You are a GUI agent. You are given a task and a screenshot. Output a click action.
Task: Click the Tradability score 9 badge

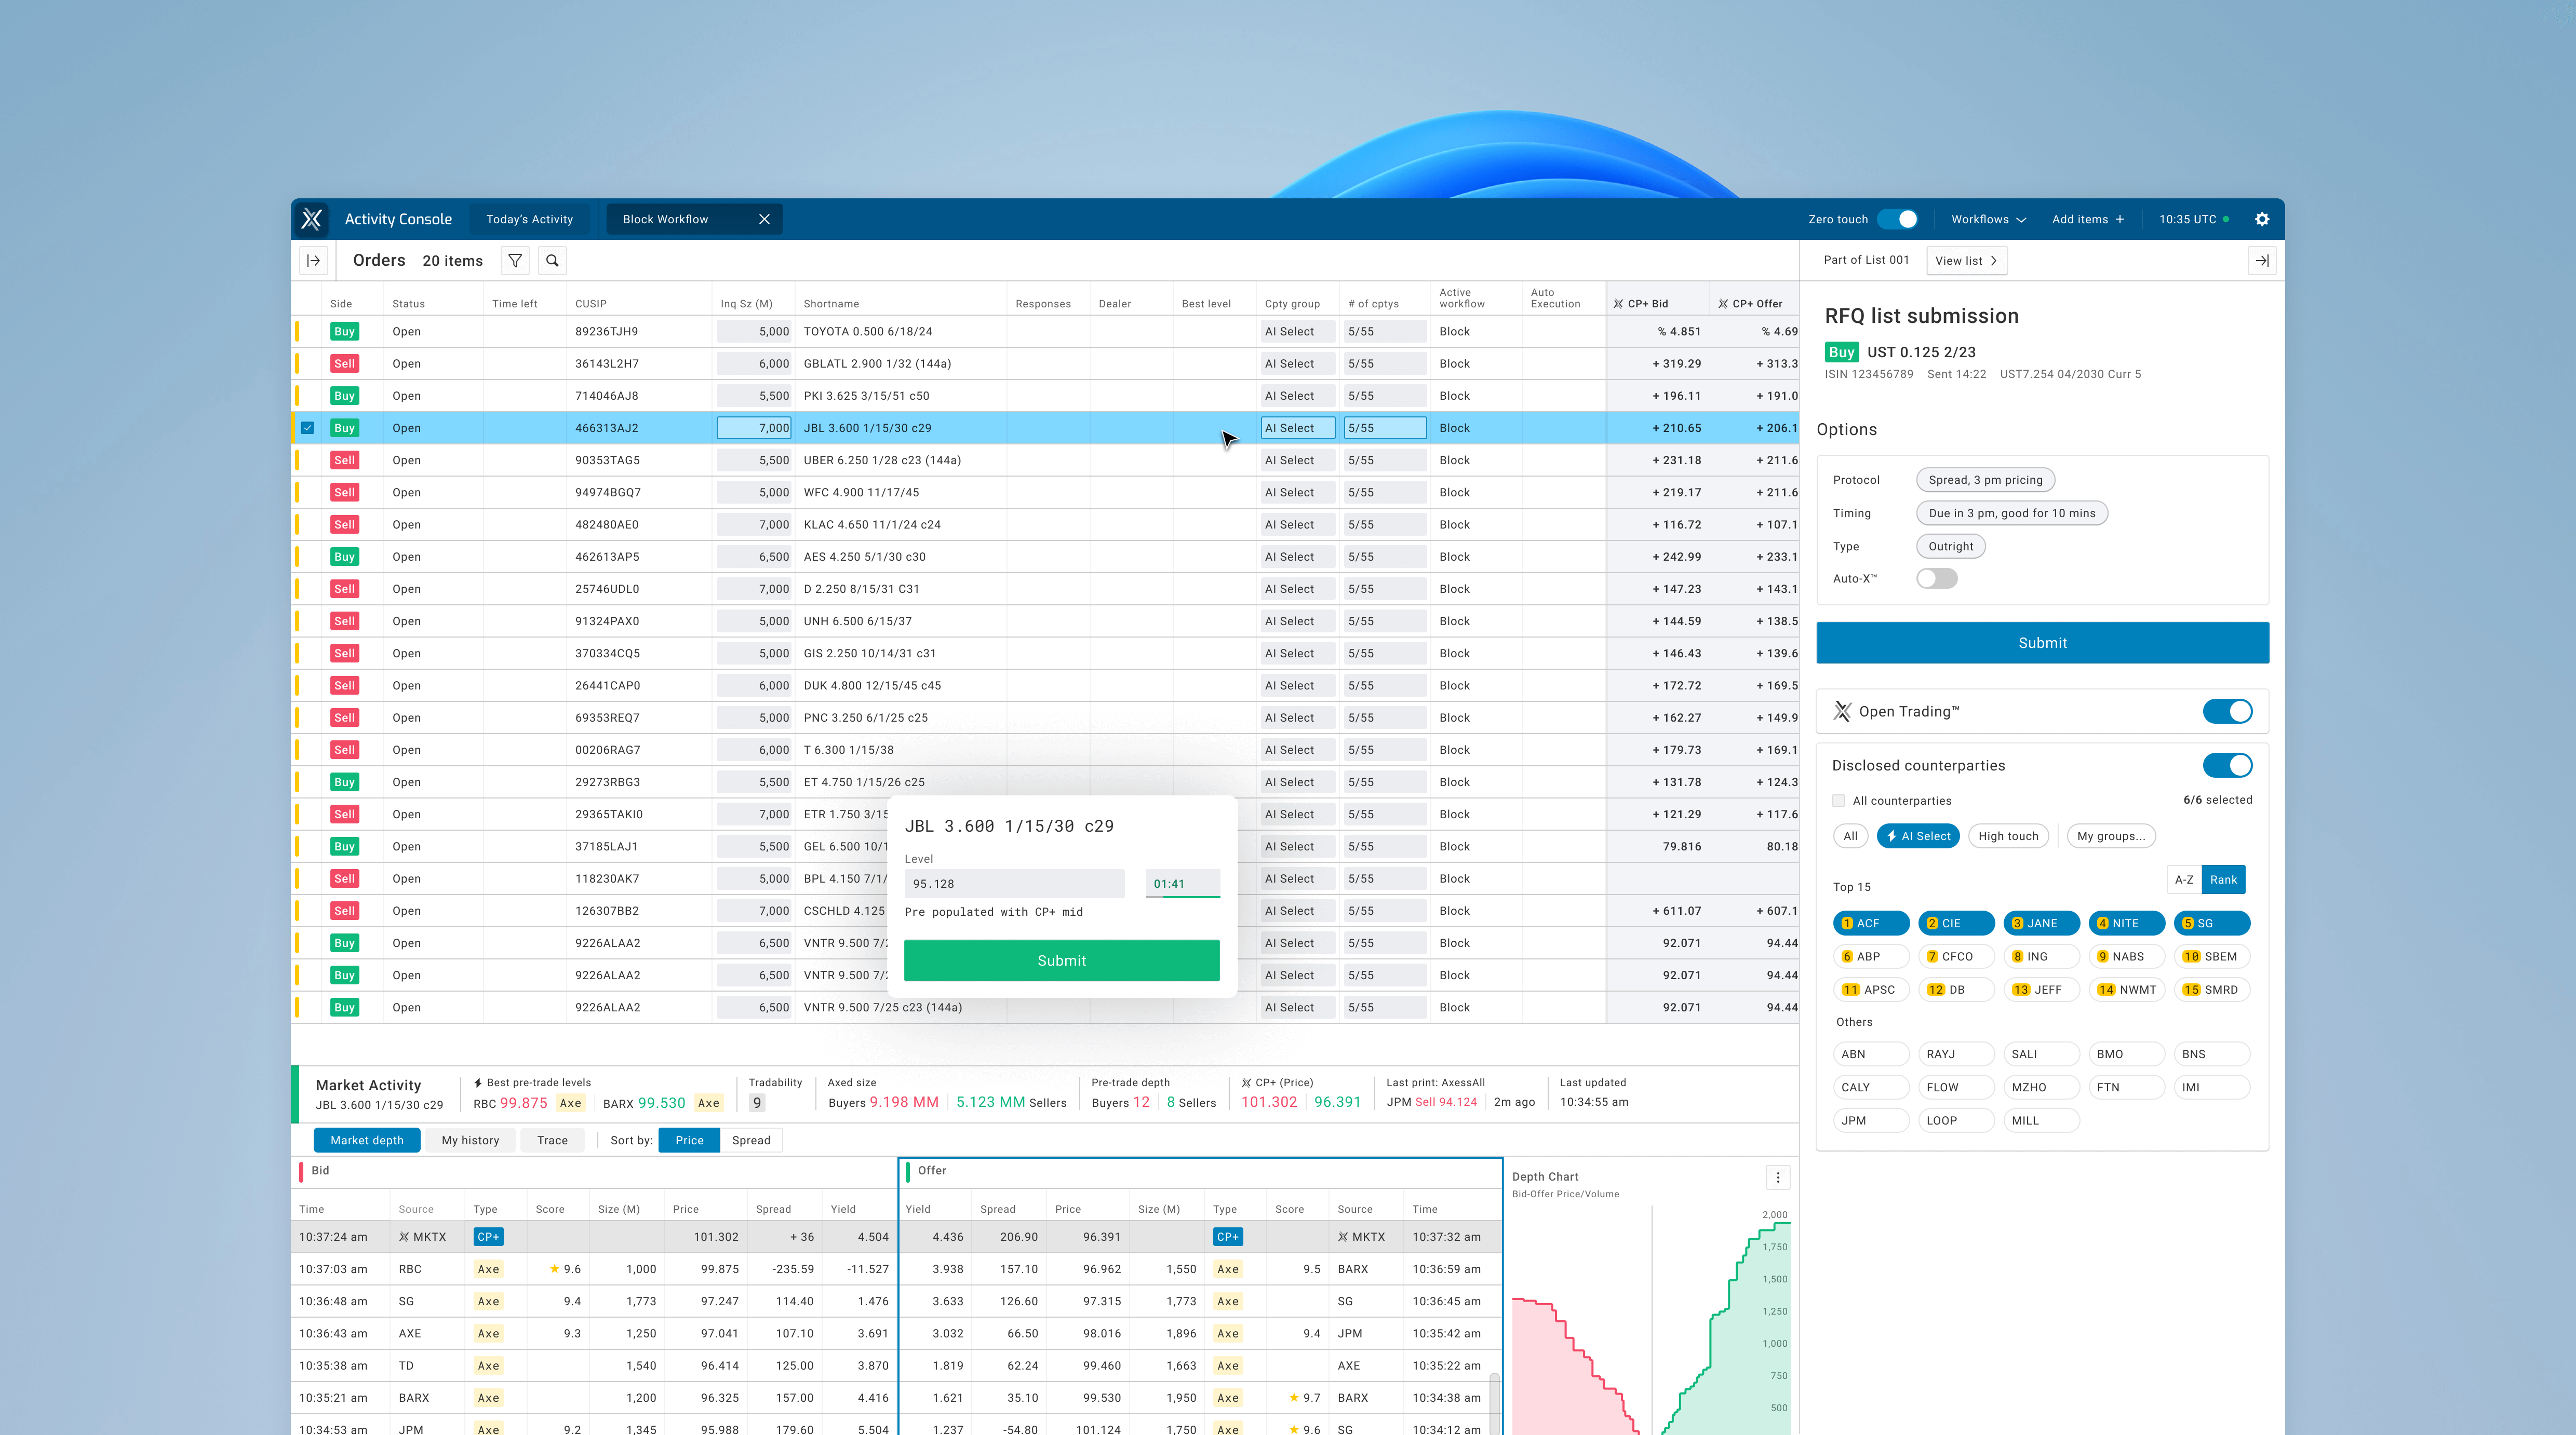coord(757,1103)
